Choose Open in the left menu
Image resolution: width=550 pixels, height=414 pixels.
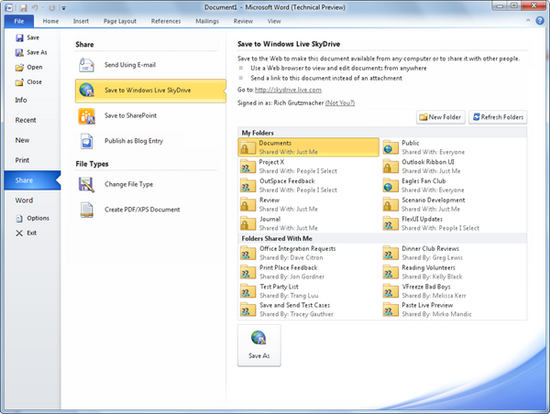tap(29, 67)
